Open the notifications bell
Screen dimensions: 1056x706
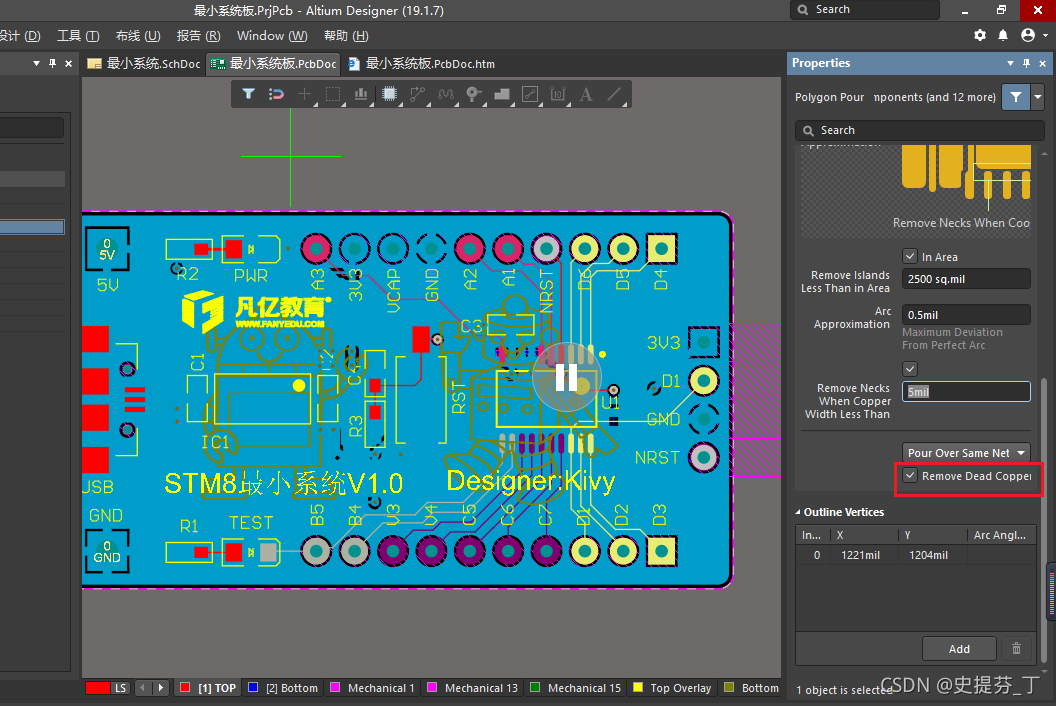(x=1003, y=35)
